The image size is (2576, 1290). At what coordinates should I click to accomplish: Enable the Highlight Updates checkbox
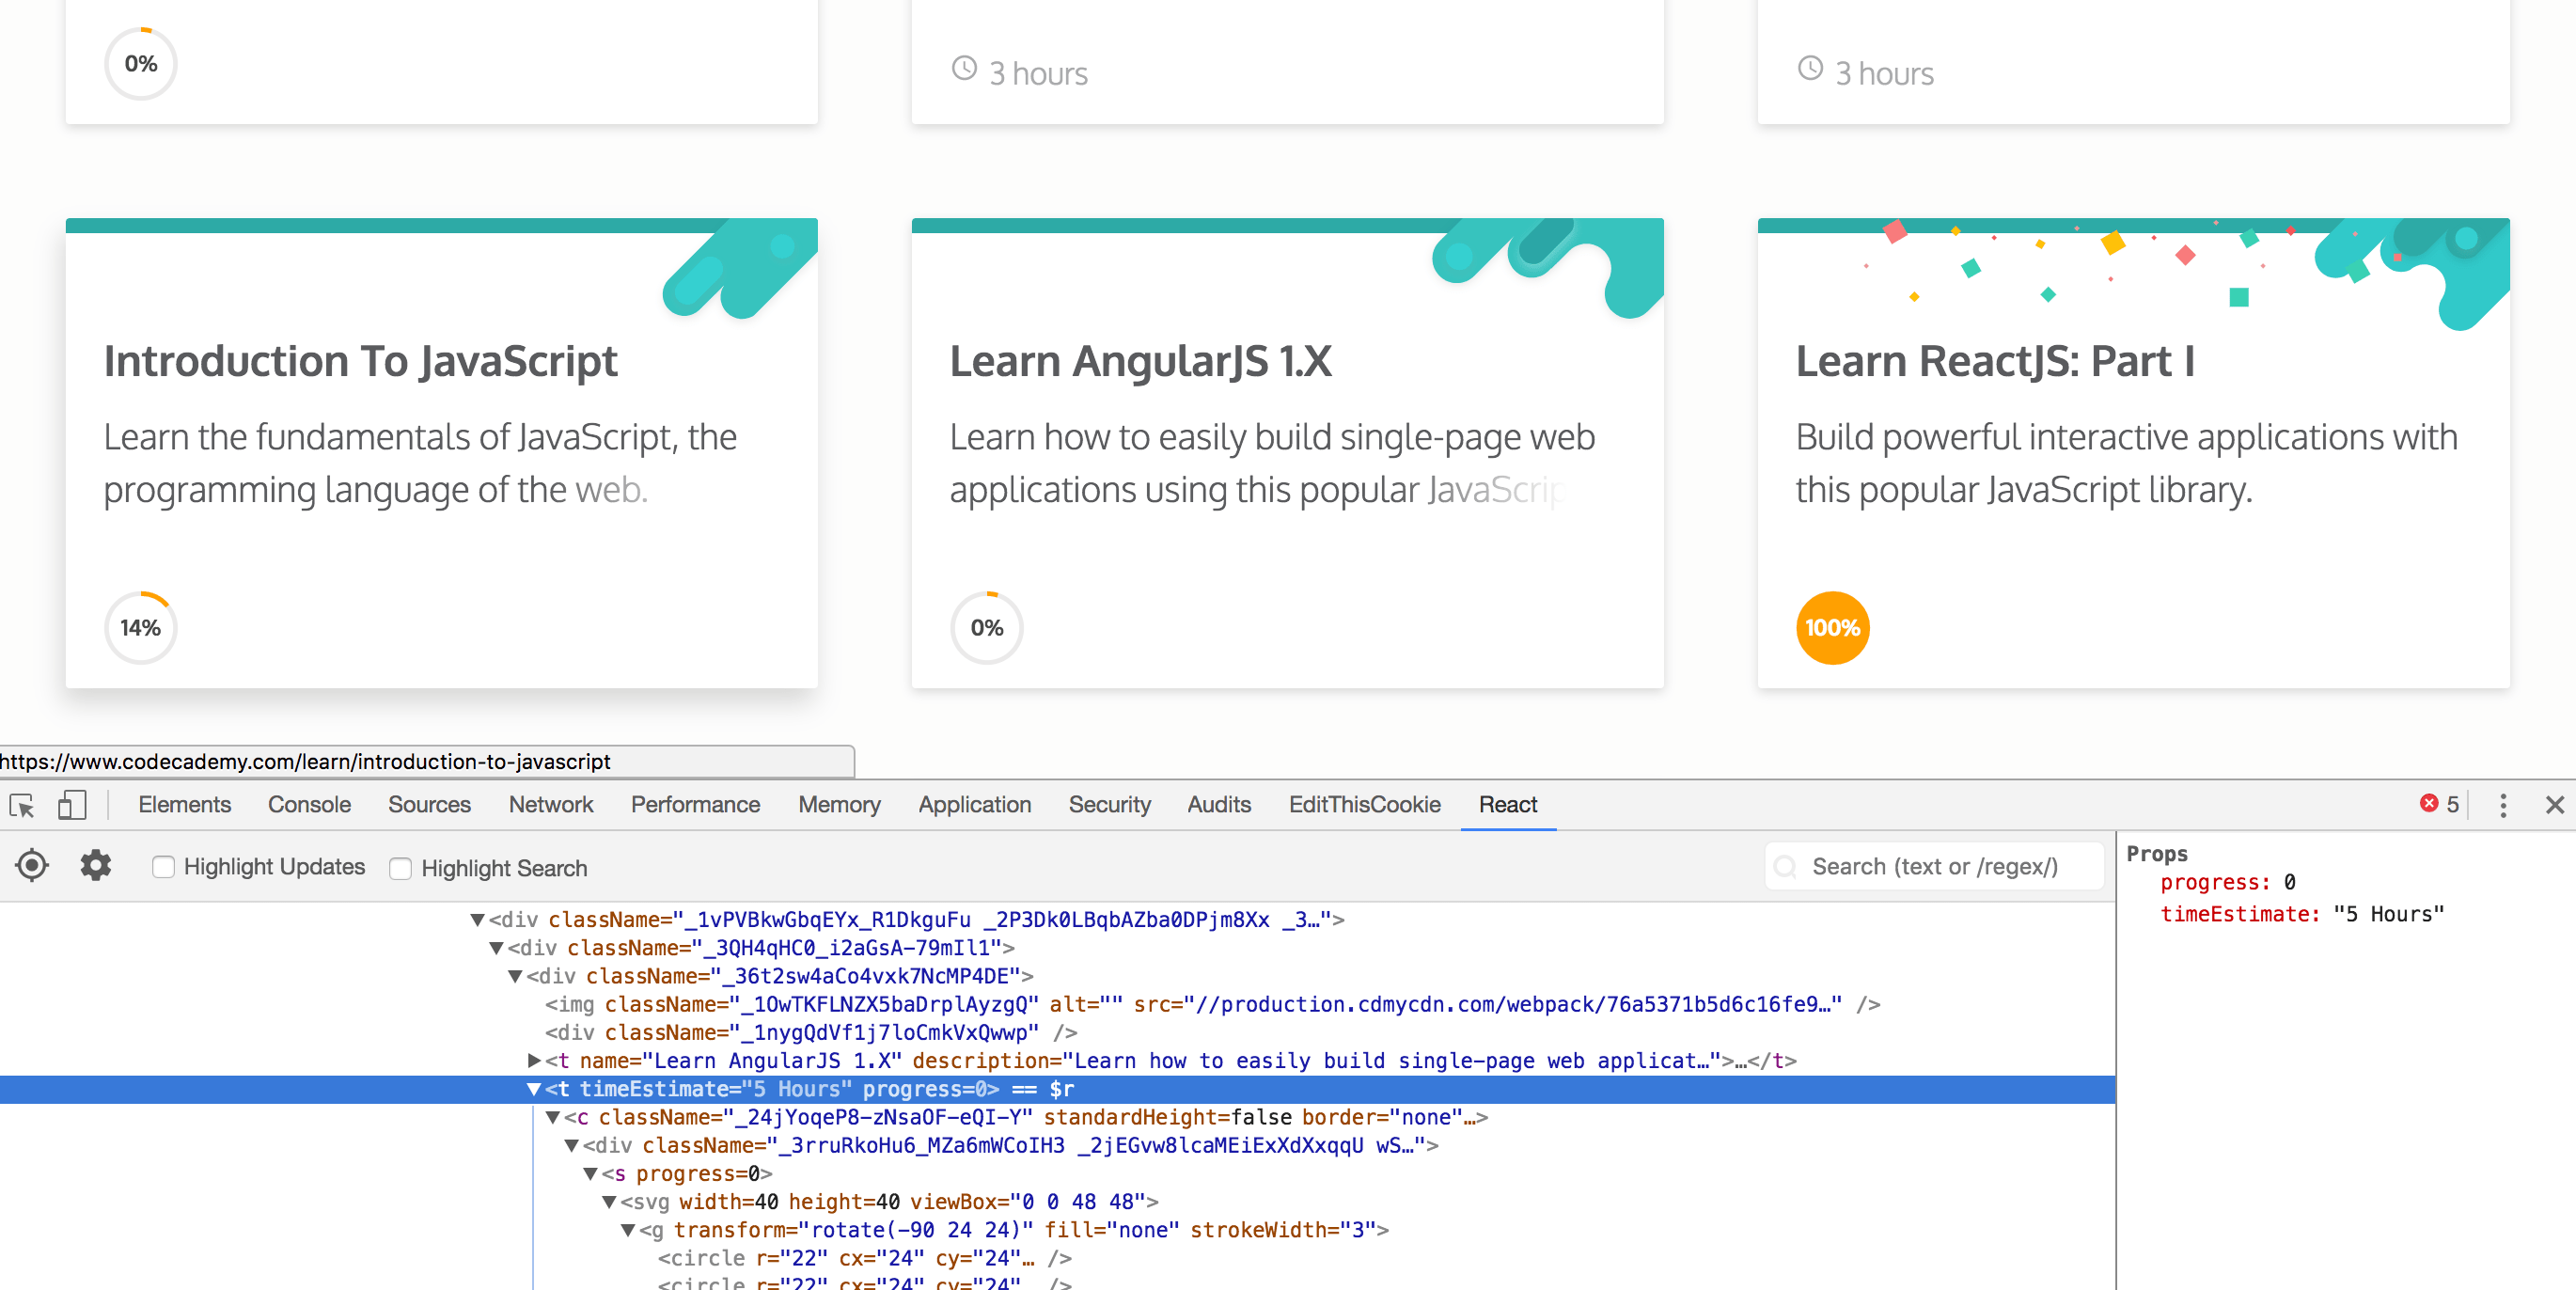click(163, 867)
